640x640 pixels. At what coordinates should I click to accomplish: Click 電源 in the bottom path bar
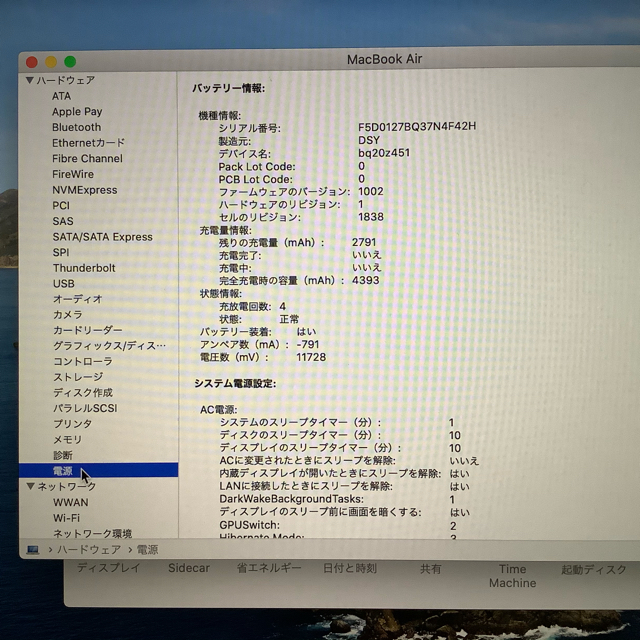[147, 550]
